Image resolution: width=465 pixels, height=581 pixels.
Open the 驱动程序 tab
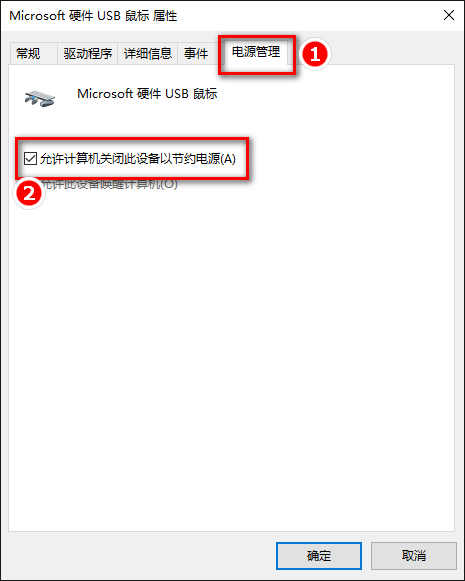(x=87, y=54)
